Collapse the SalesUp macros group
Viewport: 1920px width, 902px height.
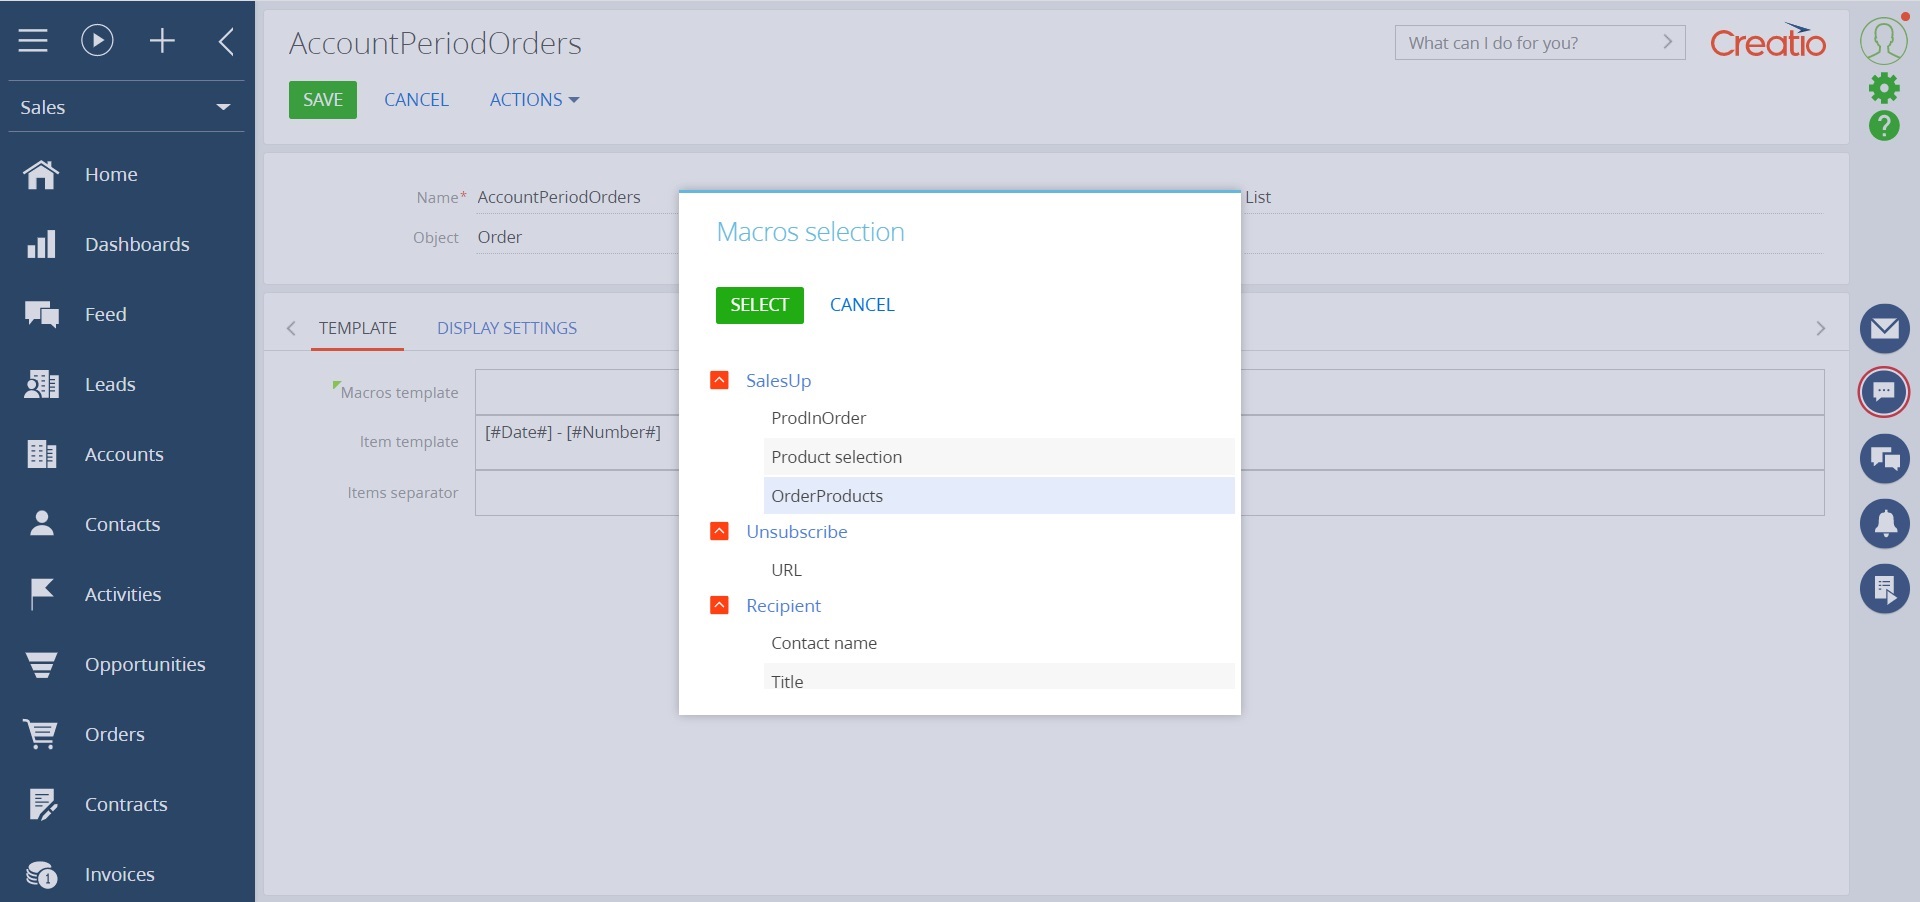719,380
